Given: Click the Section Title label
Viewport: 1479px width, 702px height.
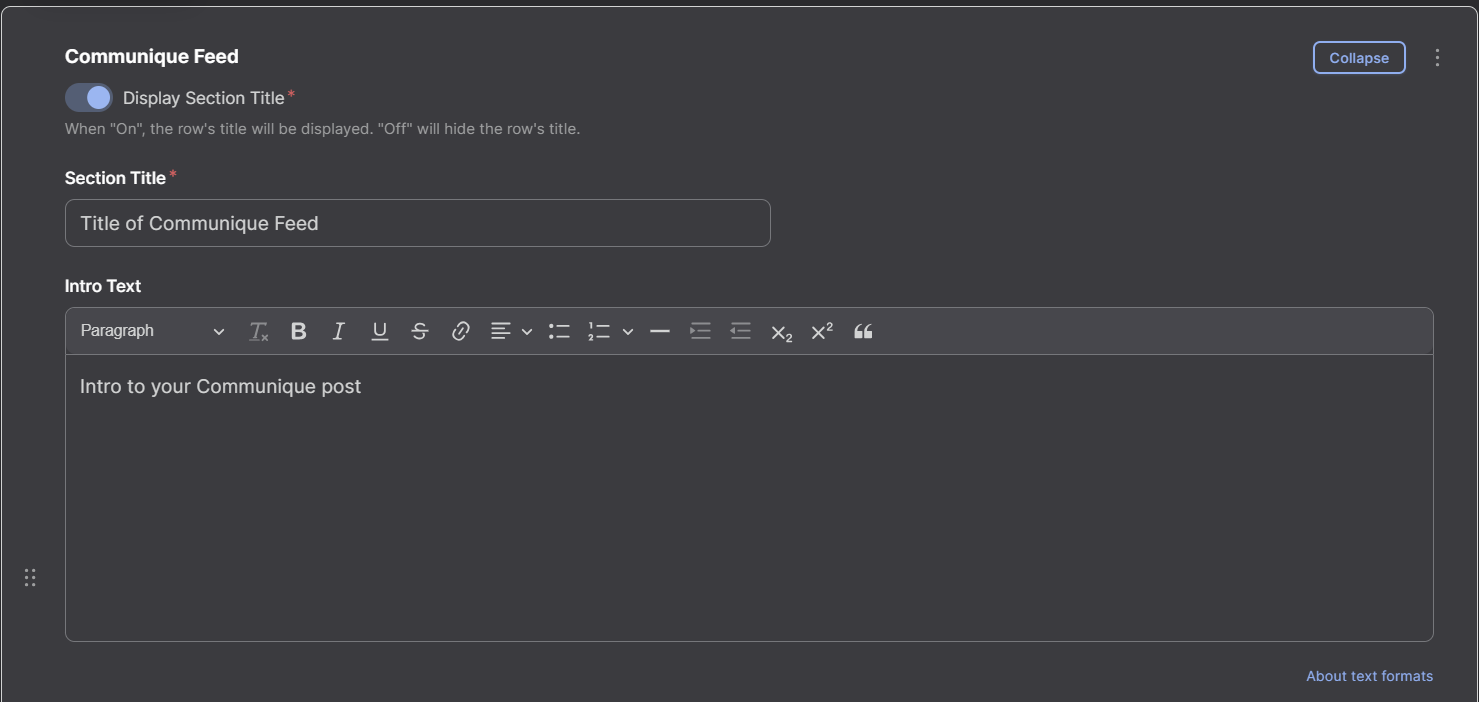Looking at the screenshot, I should coord(115,178).
